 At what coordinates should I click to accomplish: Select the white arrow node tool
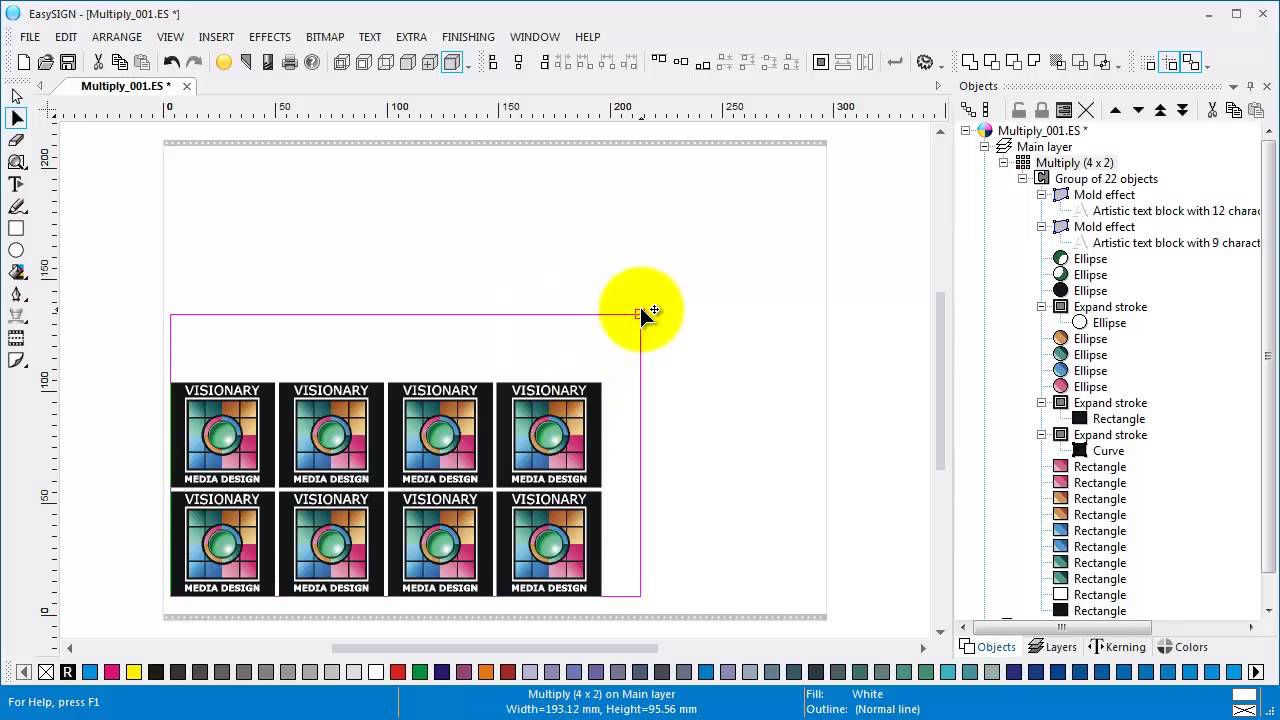(16, 96)
